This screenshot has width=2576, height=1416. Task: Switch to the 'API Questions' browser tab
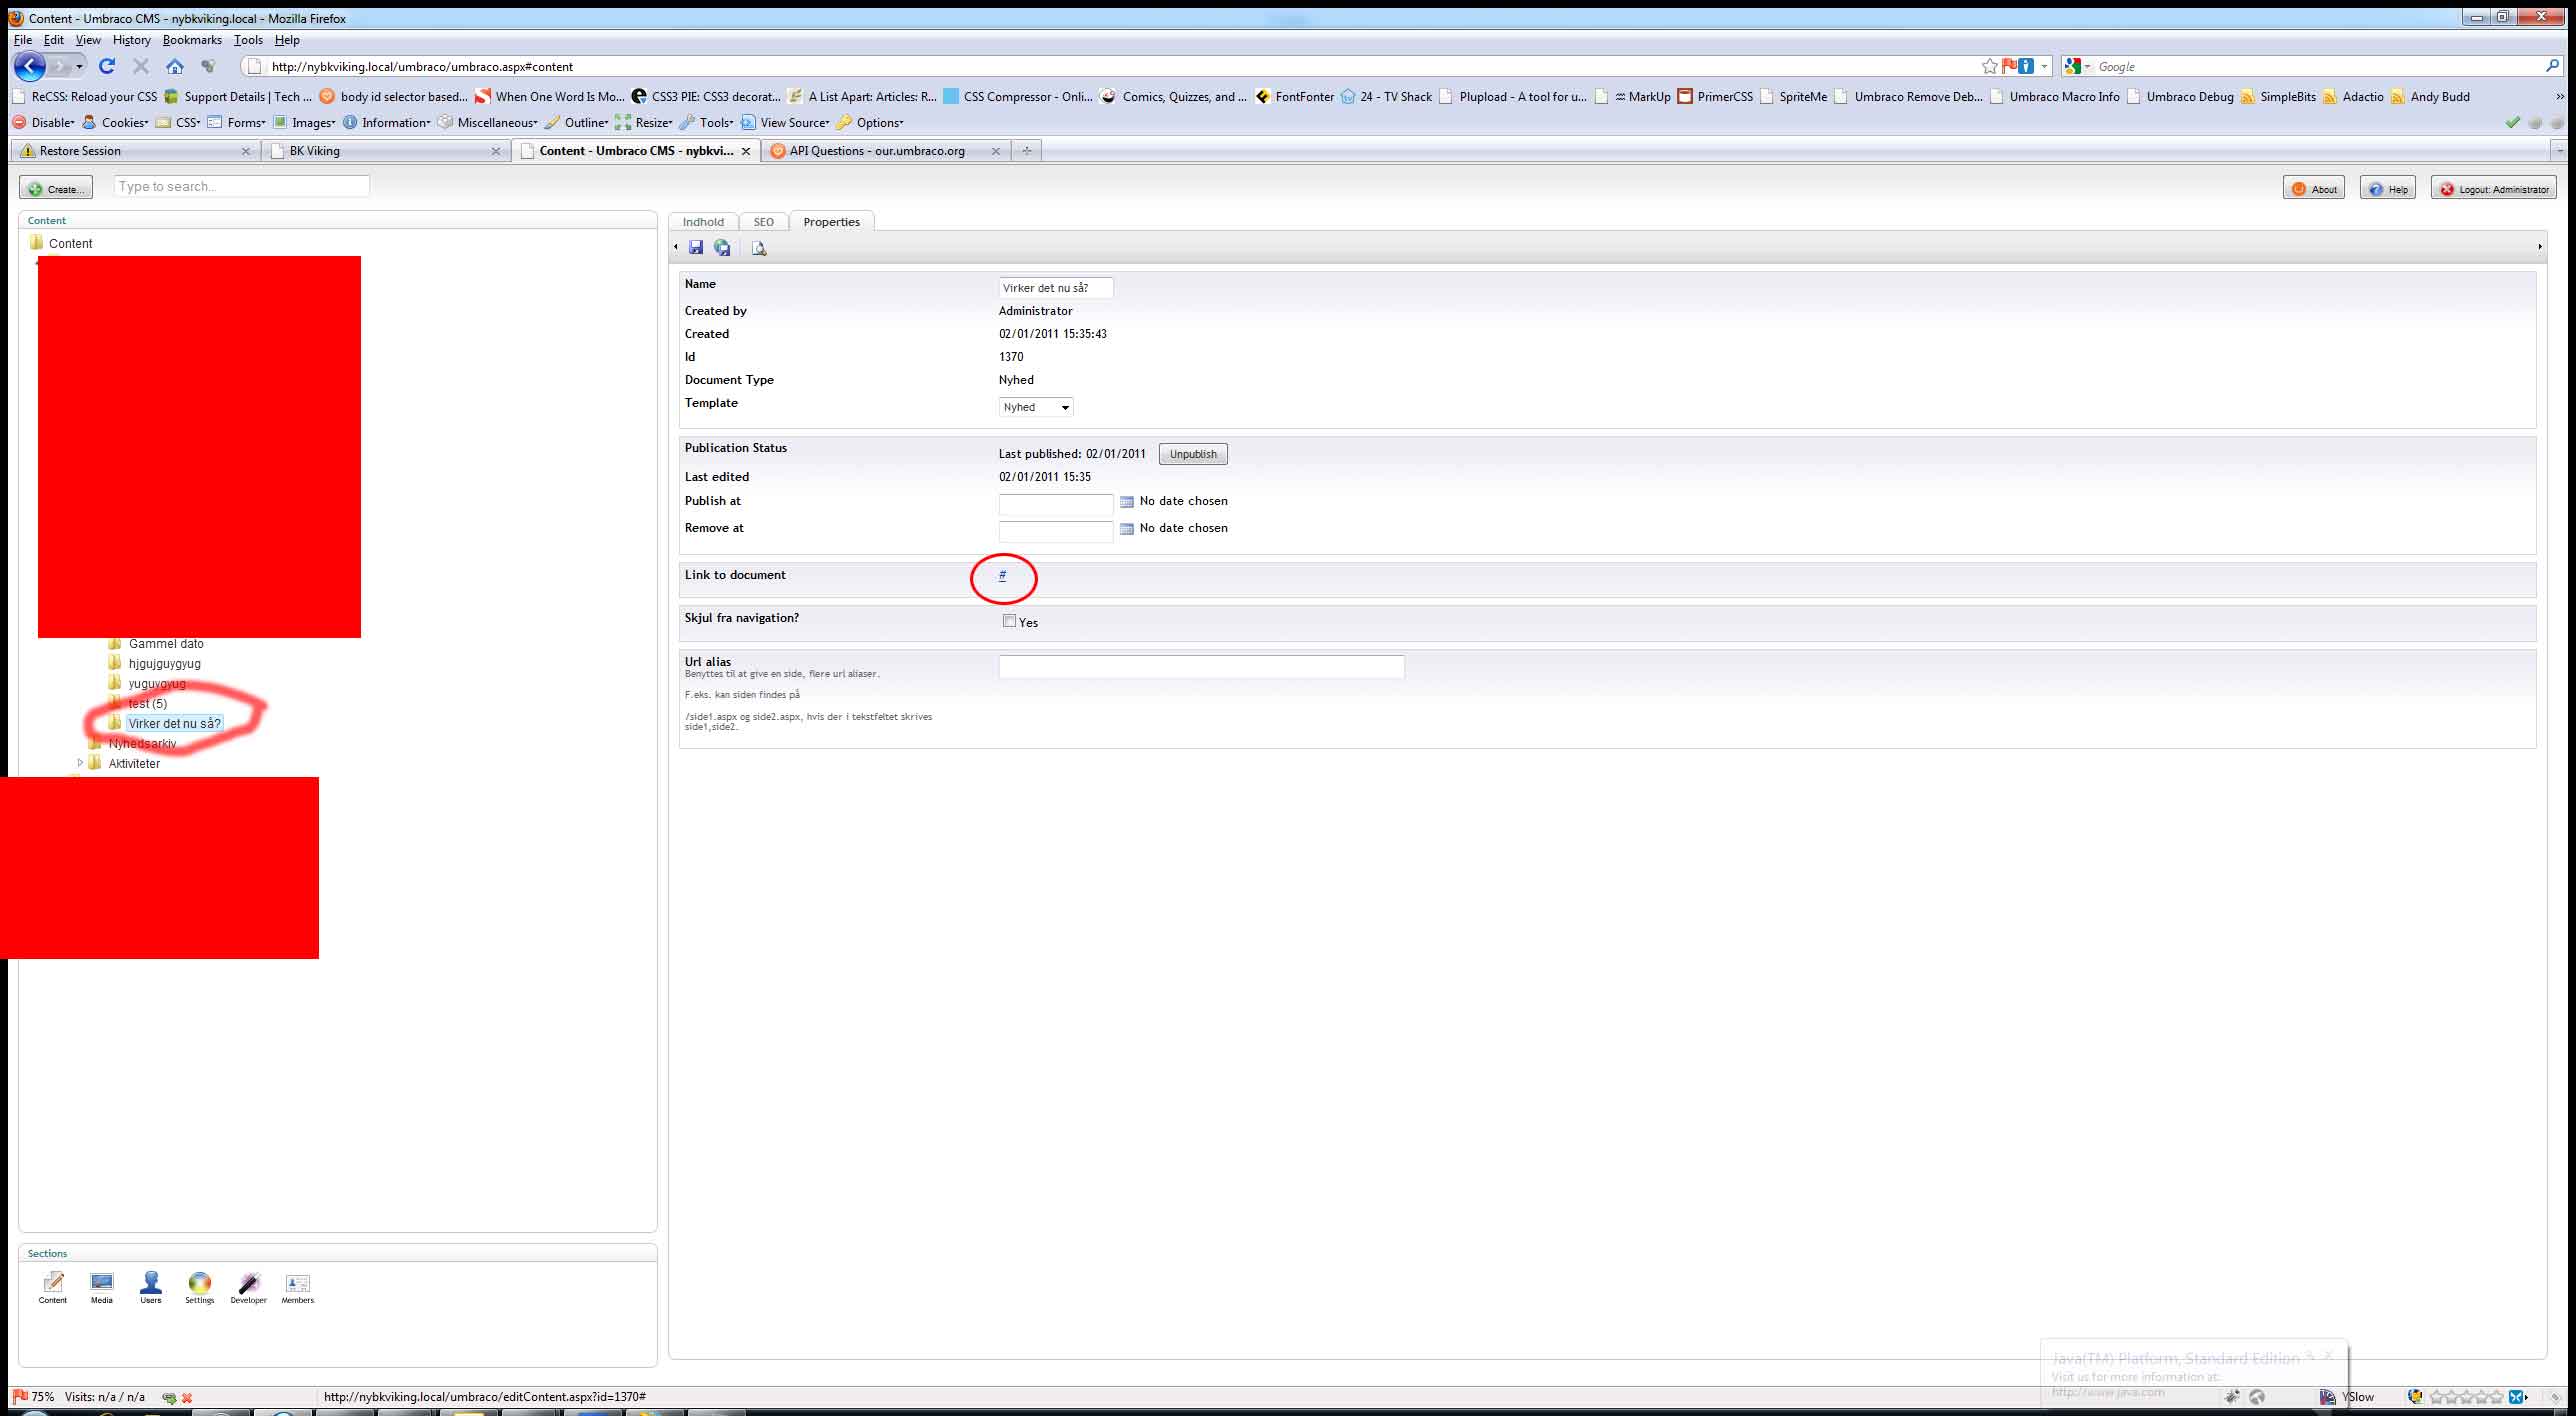tap(886, 151)
